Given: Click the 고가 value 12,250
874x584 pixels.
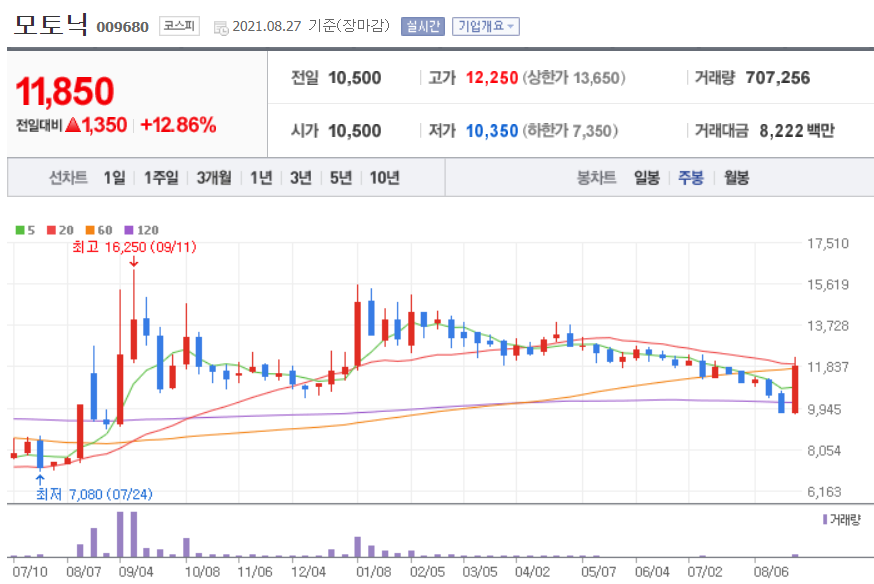Looking at the screenshot, I should point(492,78).
